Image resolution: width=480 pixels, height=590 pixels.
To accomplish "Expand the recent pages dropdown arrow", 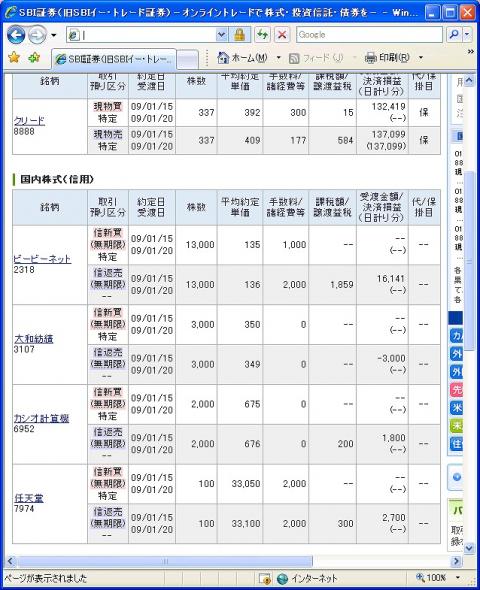I will (x=53, y=35).
